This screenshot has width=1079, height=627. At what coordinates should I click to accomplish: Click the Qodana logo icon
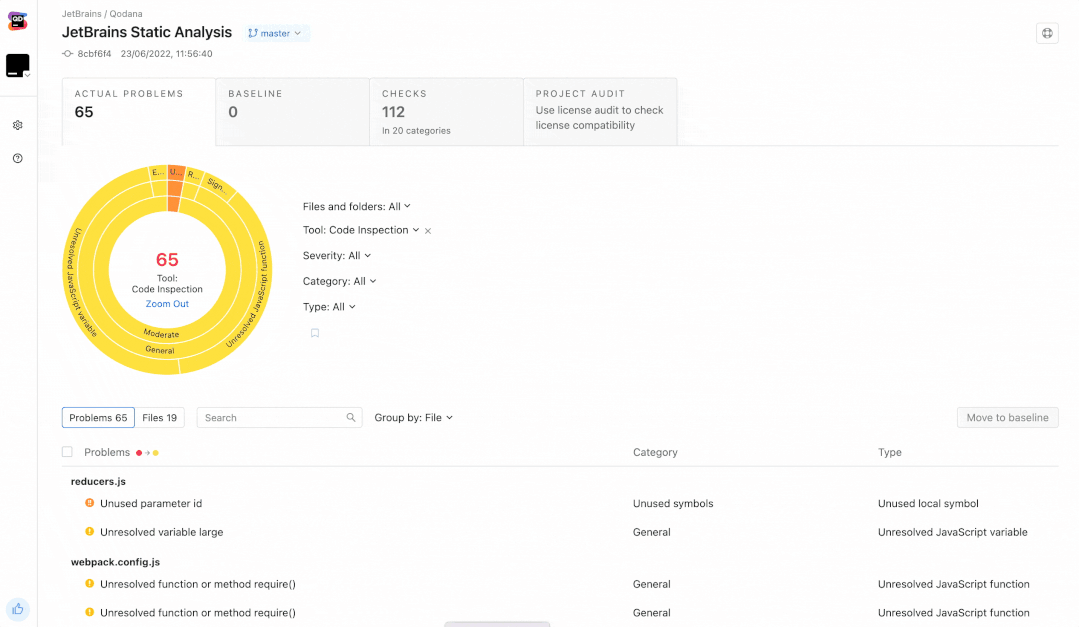[x=18, y=21]
